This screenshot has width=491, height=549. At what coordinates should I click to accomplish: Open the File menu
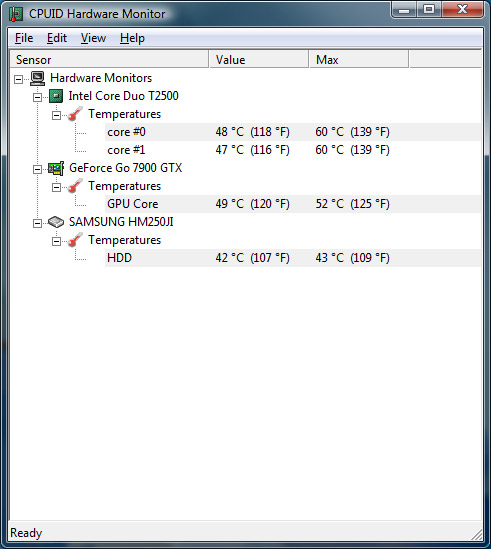click(24, 38)
